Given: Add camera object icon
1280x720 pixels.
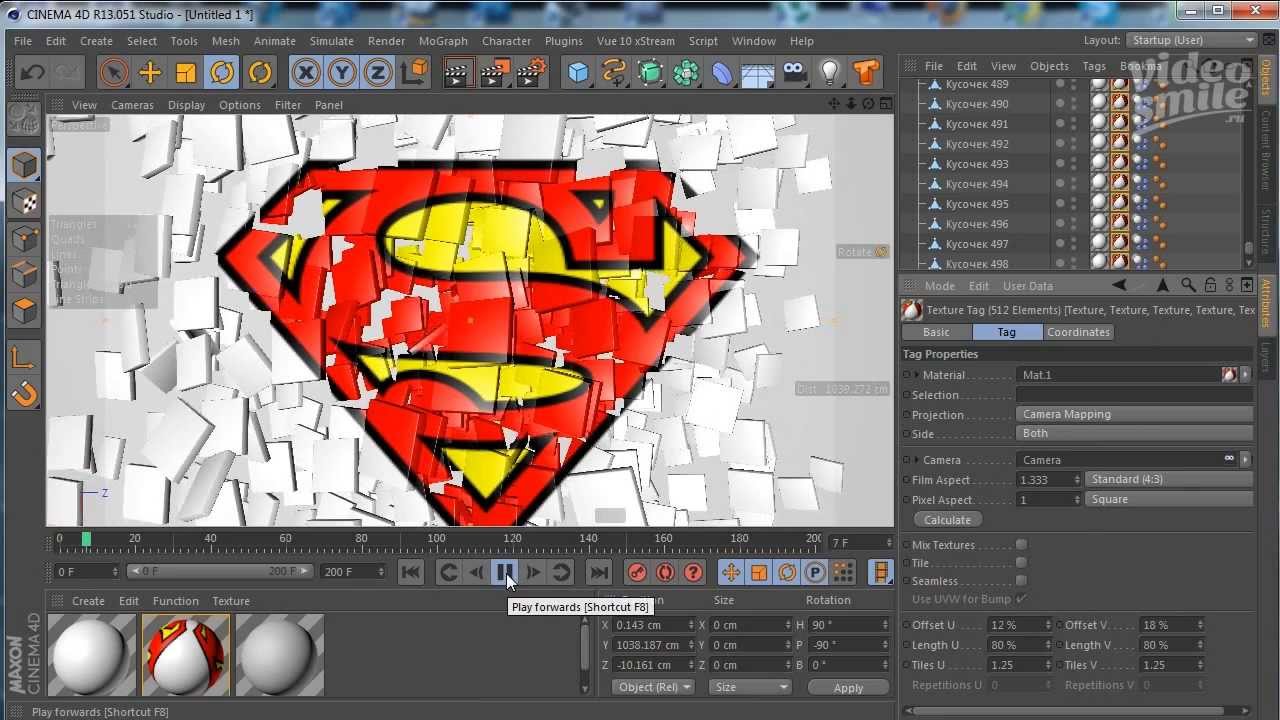Looking at the screenshot, I should click(x=794, y=72).
